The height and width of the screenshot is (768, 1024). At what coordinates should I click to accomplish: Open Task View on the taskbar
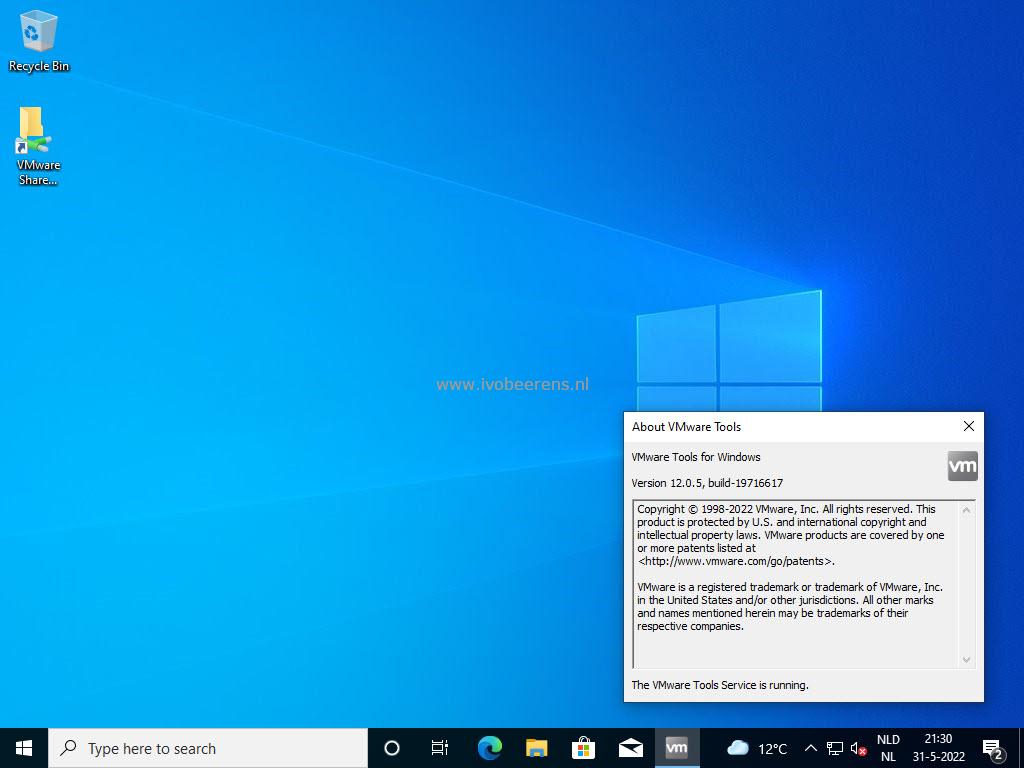(x=440, y=748)
